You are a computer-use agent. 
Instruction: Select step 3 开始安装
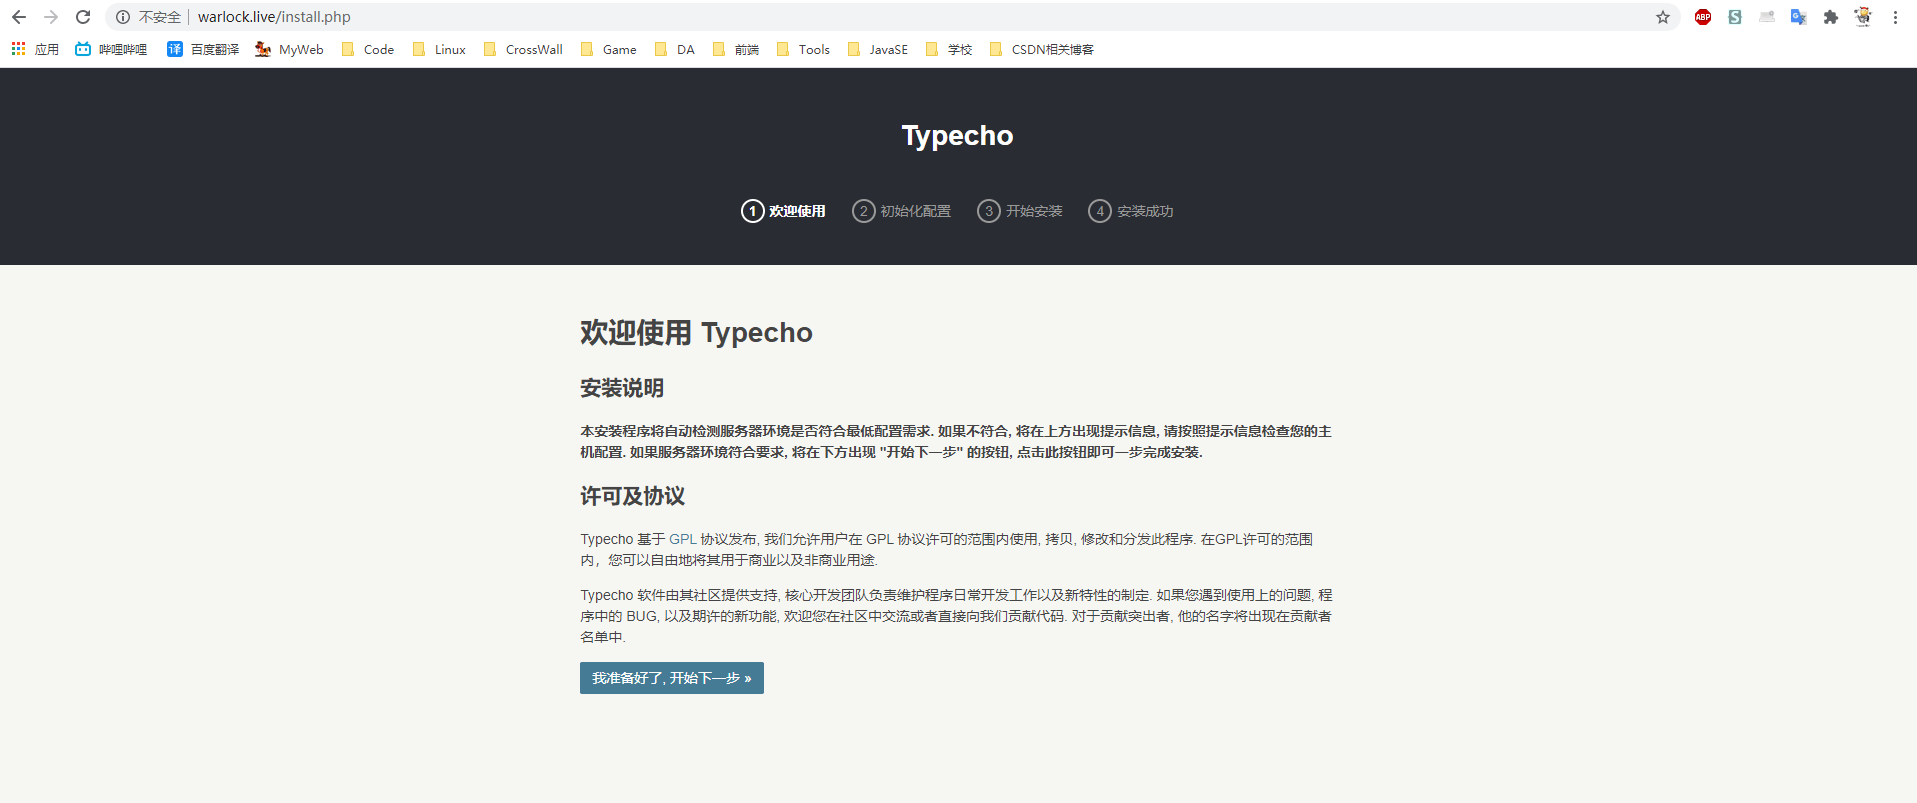[x=1020, y=211]
